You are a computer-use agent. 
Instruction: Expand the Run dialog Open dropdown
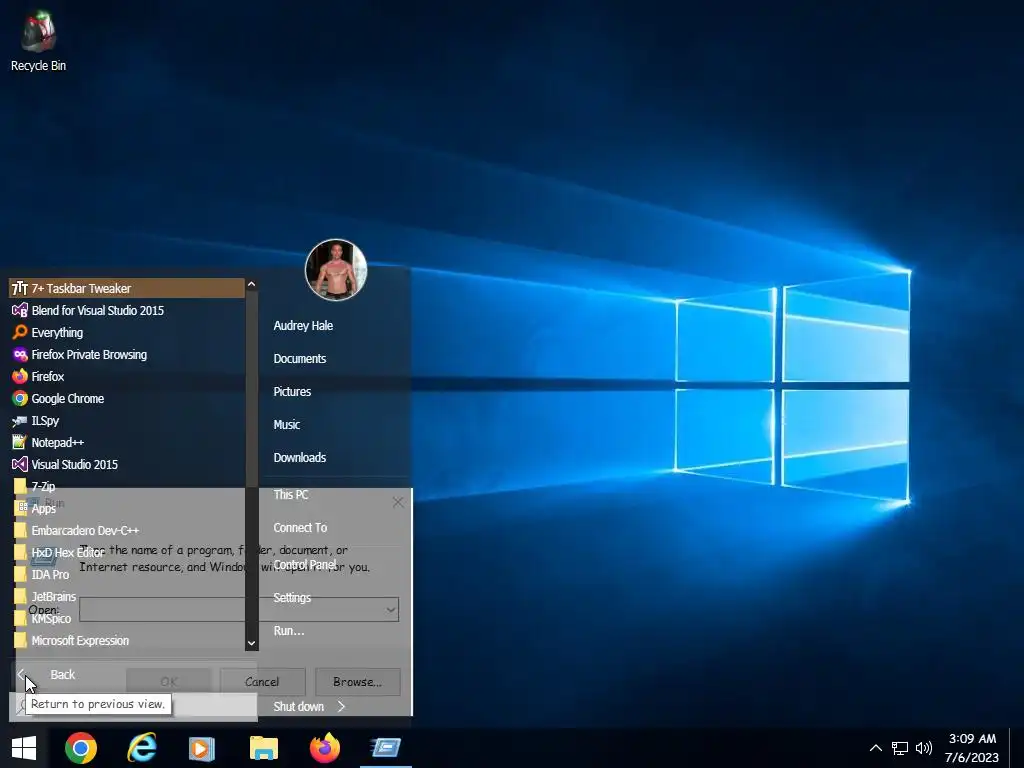pos(390,610)
